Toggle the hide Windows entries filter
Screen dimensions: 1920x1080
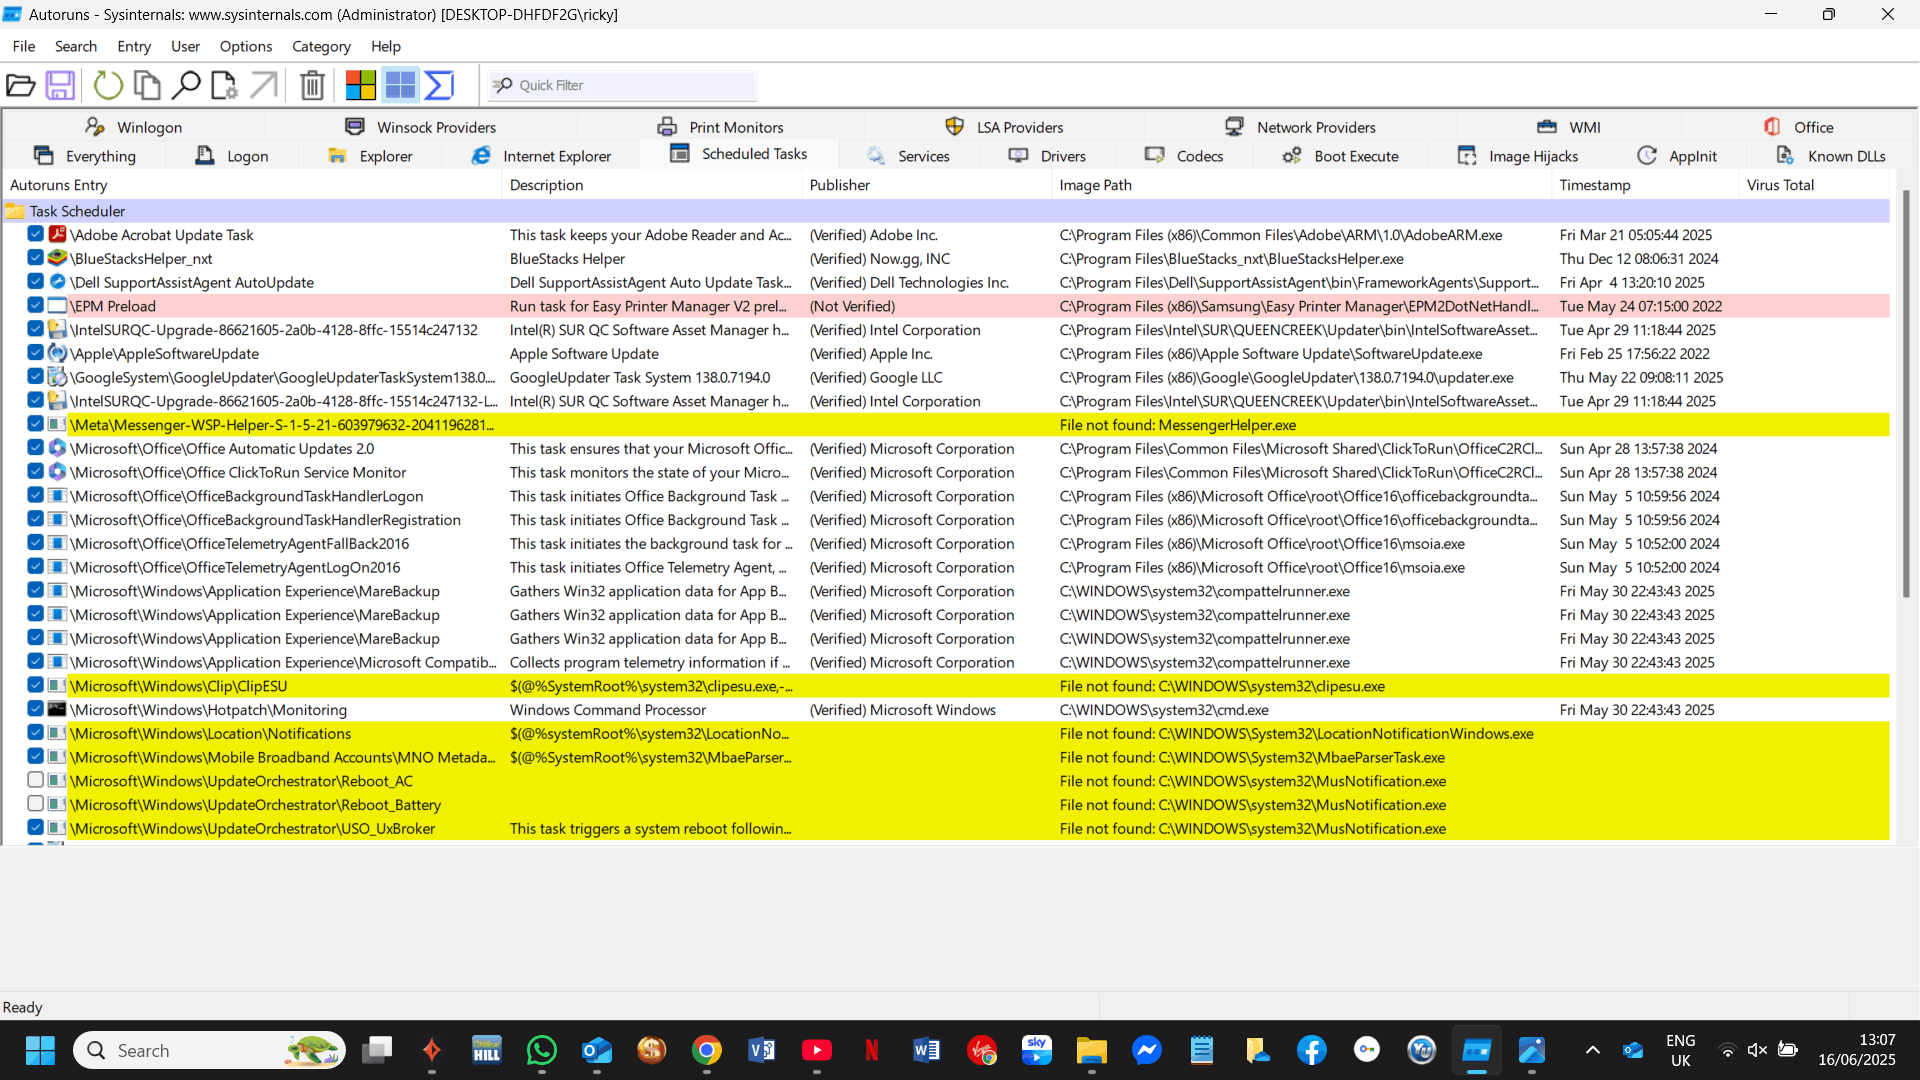(x=399, y=85)
